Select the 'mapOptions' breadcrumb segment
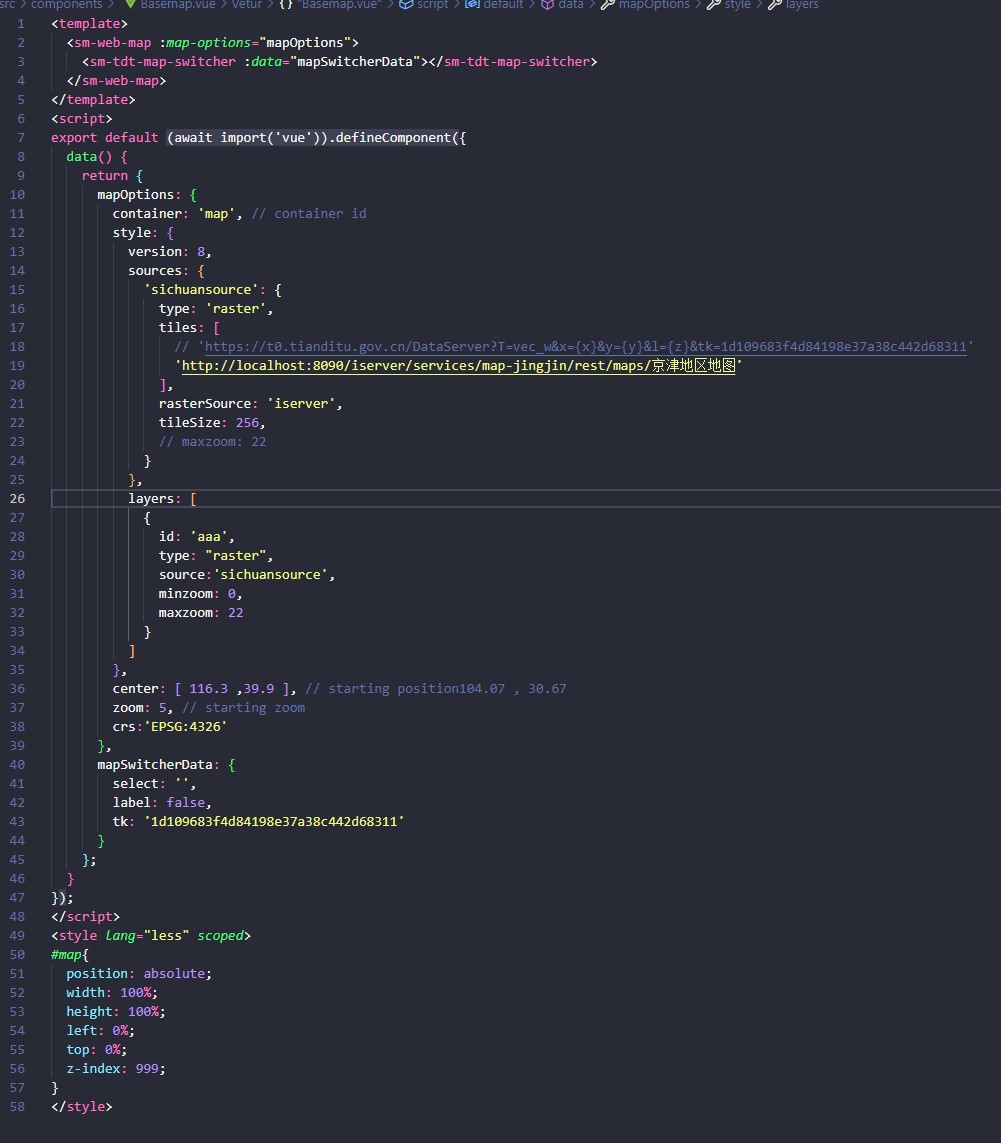 point(654,4)
